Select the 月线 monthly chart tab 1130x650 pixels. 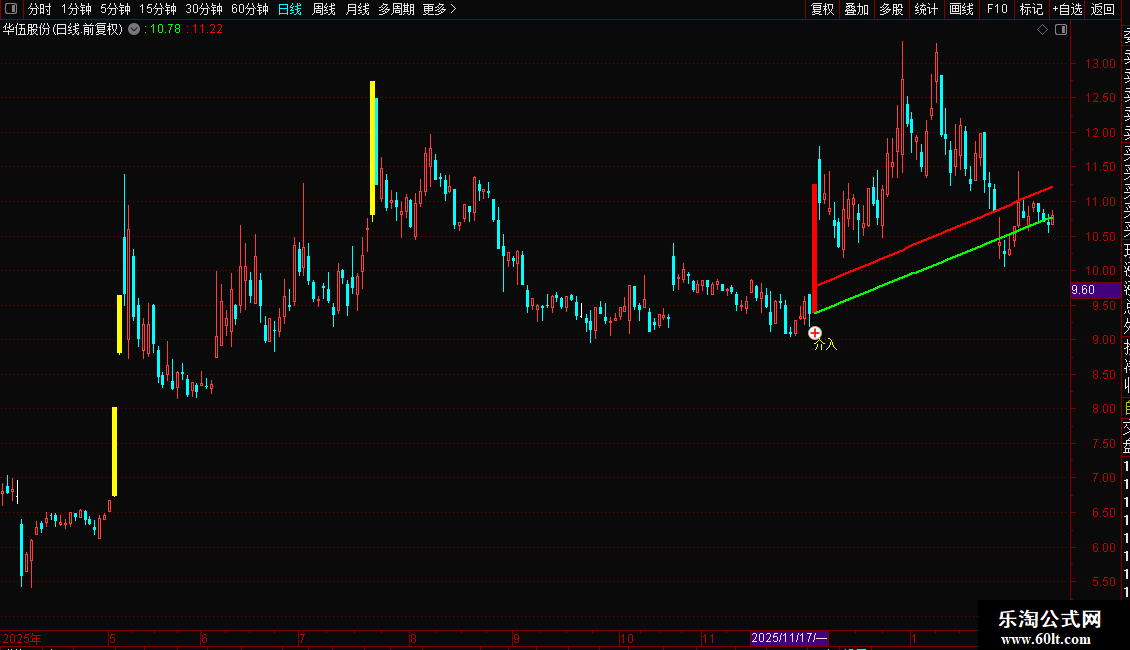tap(357, 9)
